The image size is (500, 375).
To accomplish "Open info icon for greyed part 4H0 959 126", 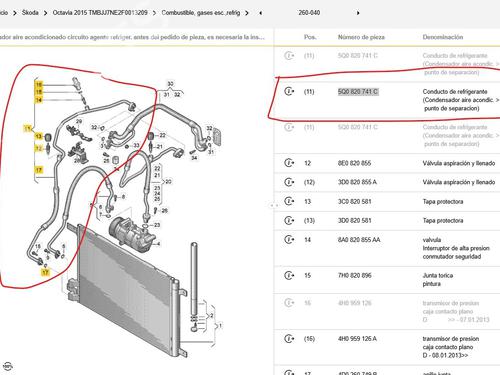I will pos(289,303).
